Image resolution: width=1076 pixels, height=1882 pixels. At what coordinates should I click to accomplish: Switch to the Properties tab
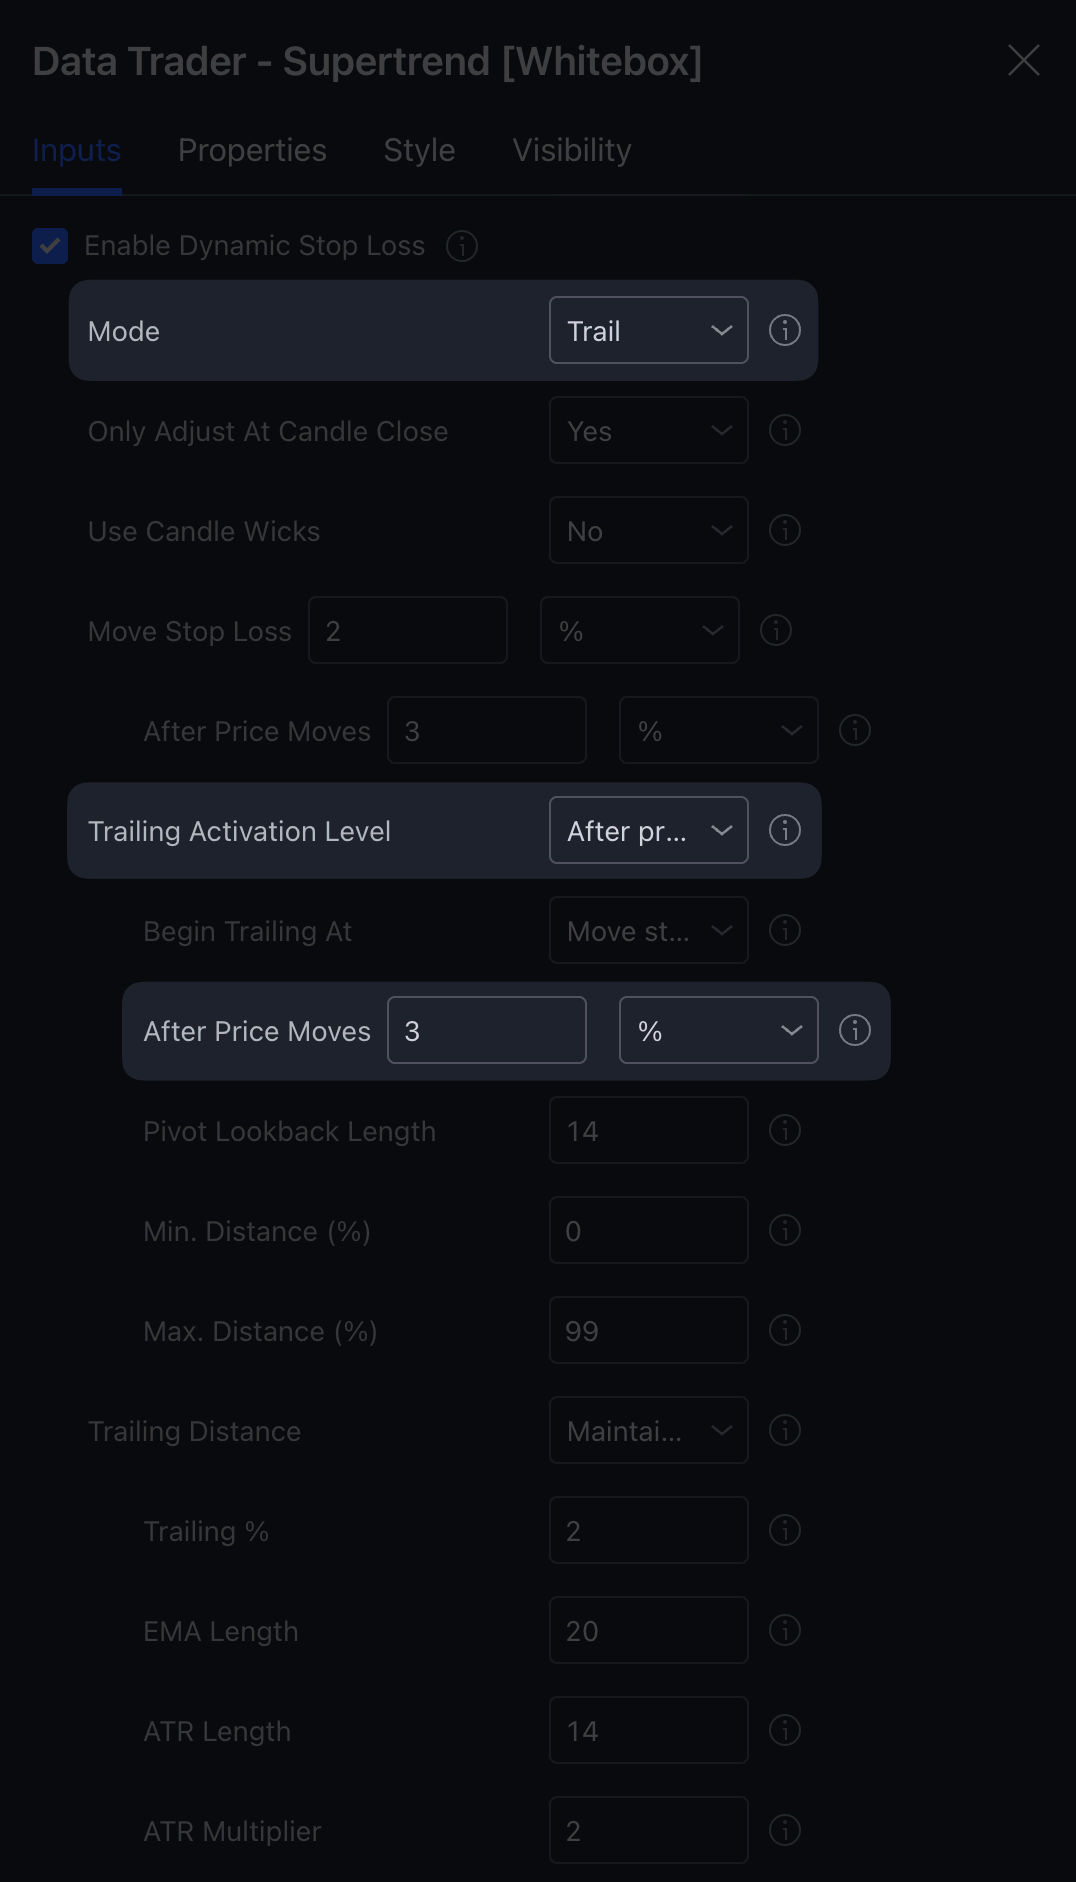(x=252, y=150)
